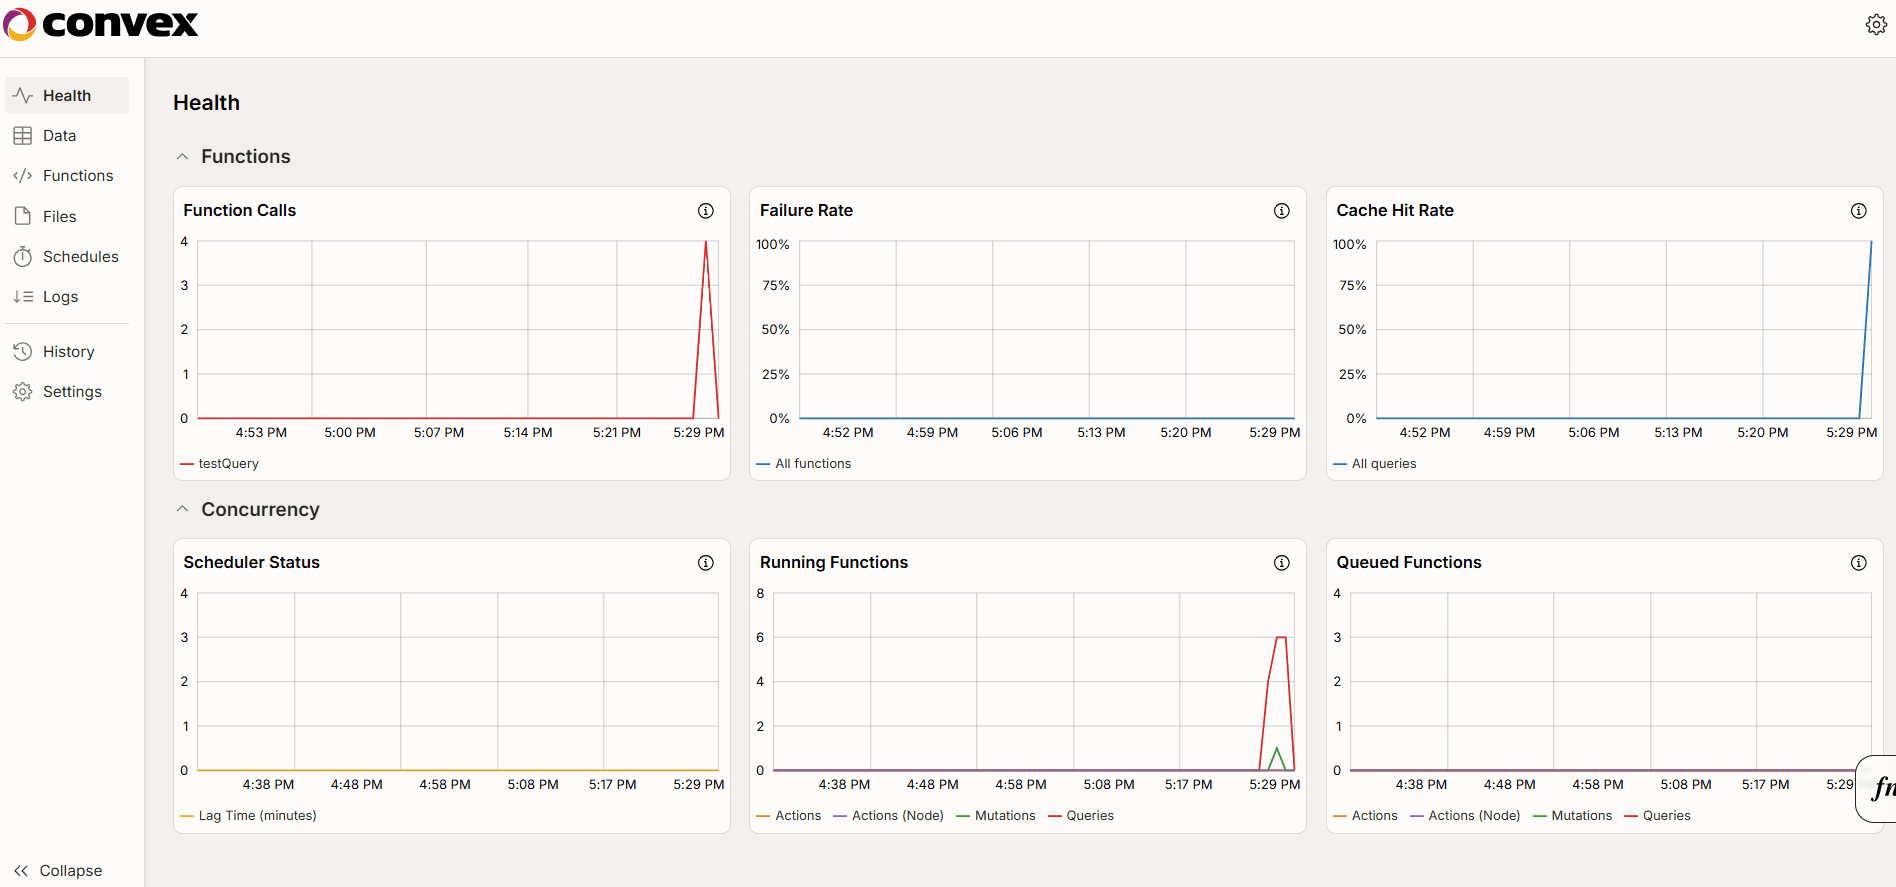The height and width of the screenshot is (887, 1896).
Task: Show info for Cache Hit Rate chart
Action: pos(1859,211)
